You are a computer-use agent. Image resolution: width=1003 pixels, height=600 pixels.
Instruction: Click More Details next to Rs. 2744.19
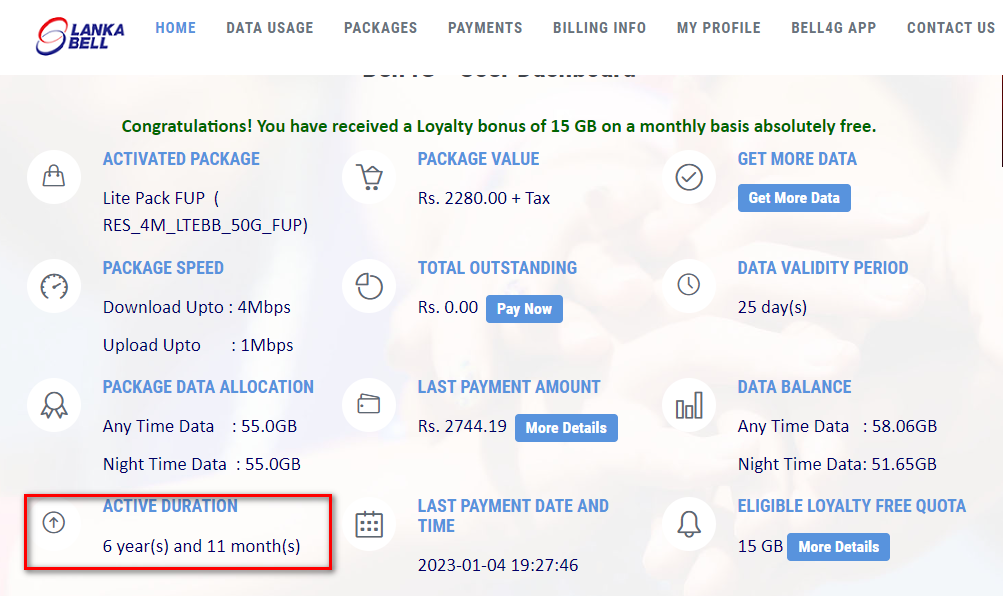[x=566, y=428]
